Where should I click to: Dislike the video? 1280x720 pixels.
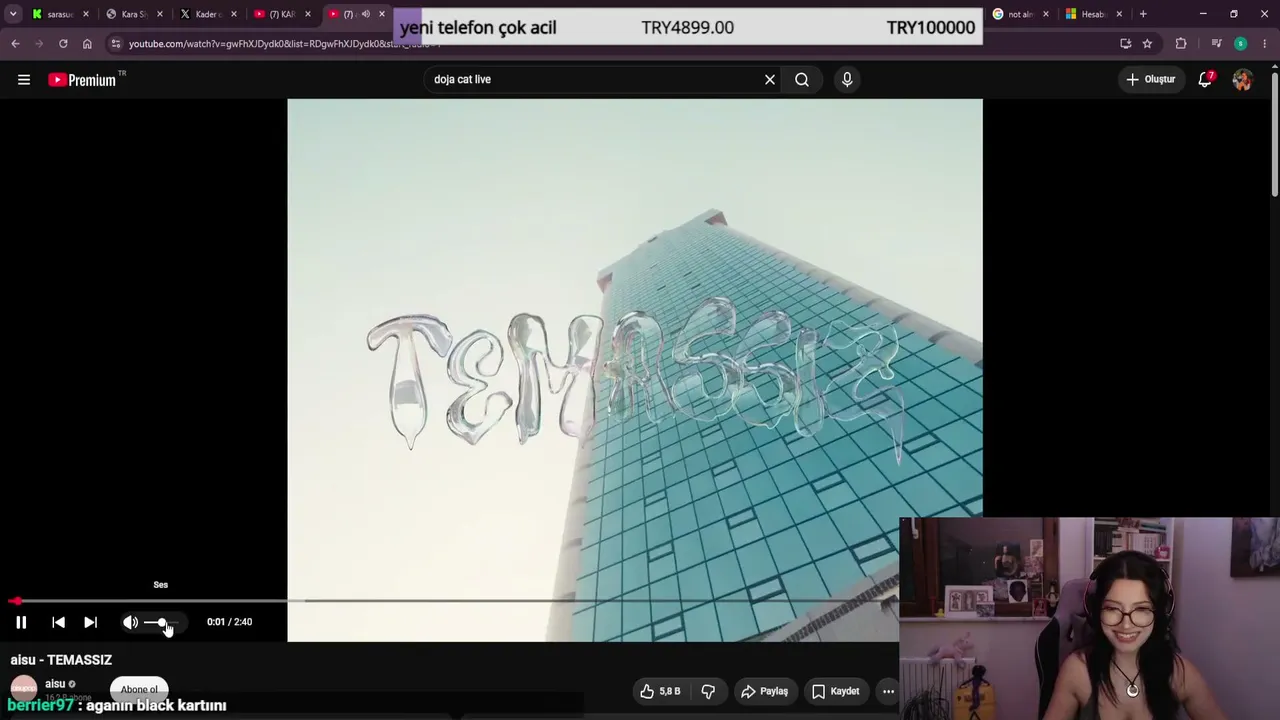(708, 691)
